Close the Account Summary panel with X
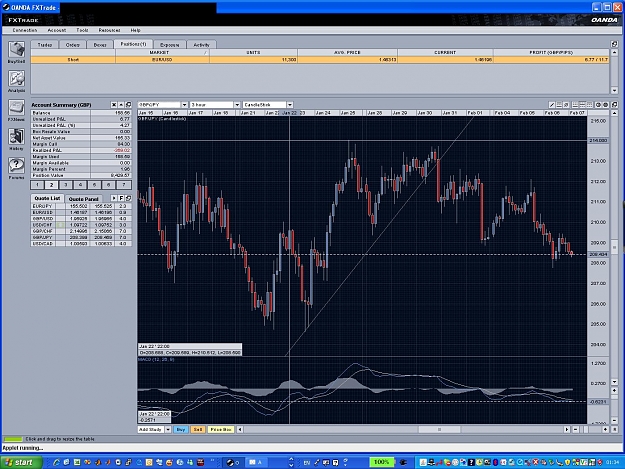625x469 pixels. click(x=114, y=105)
